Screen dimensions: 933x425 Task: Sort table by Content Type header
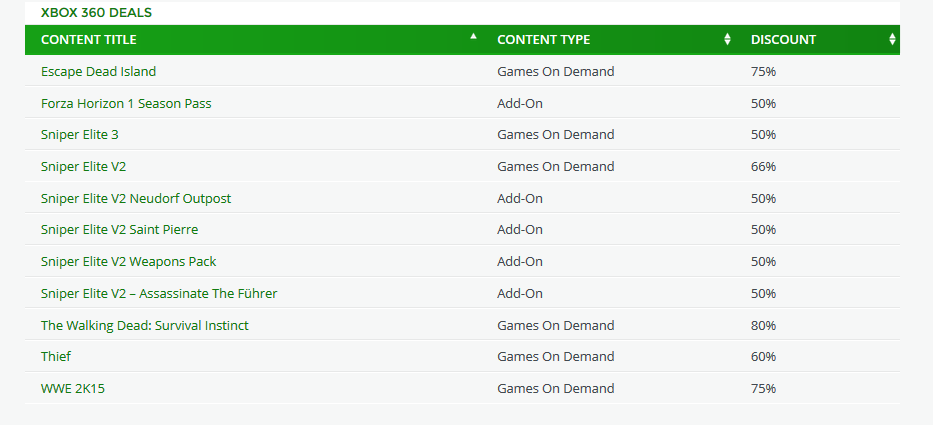[544, 40]
